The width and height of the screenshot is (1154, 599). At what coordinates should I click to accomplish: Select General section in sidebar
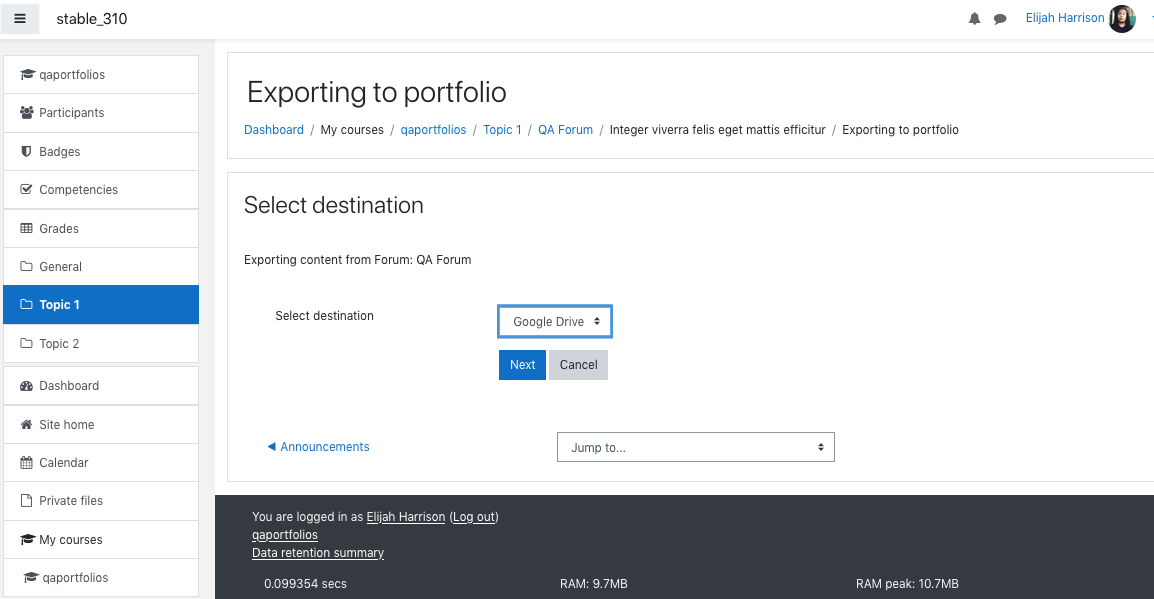tap(101, 266)
